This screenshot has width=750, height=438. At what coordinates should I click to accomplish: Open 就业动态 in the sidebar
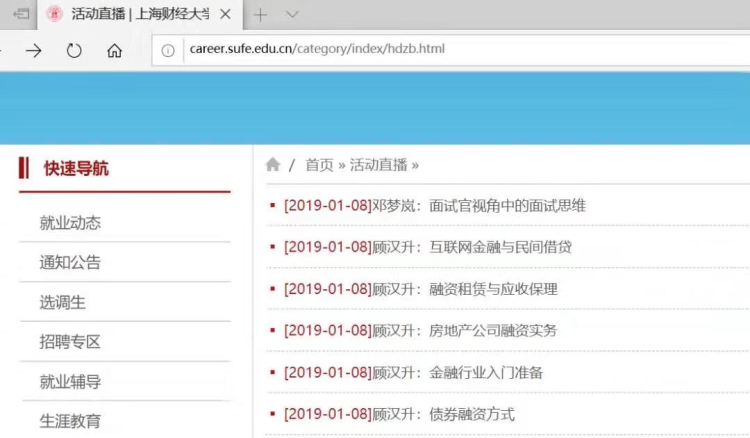click(70, 223)
